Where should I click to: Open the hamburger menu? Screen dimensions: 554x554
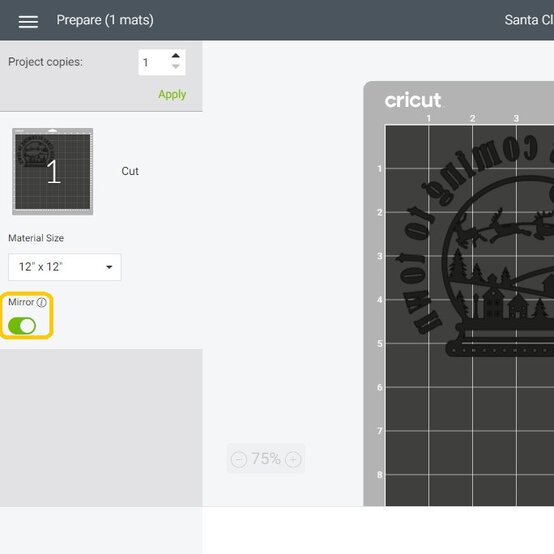28,22
